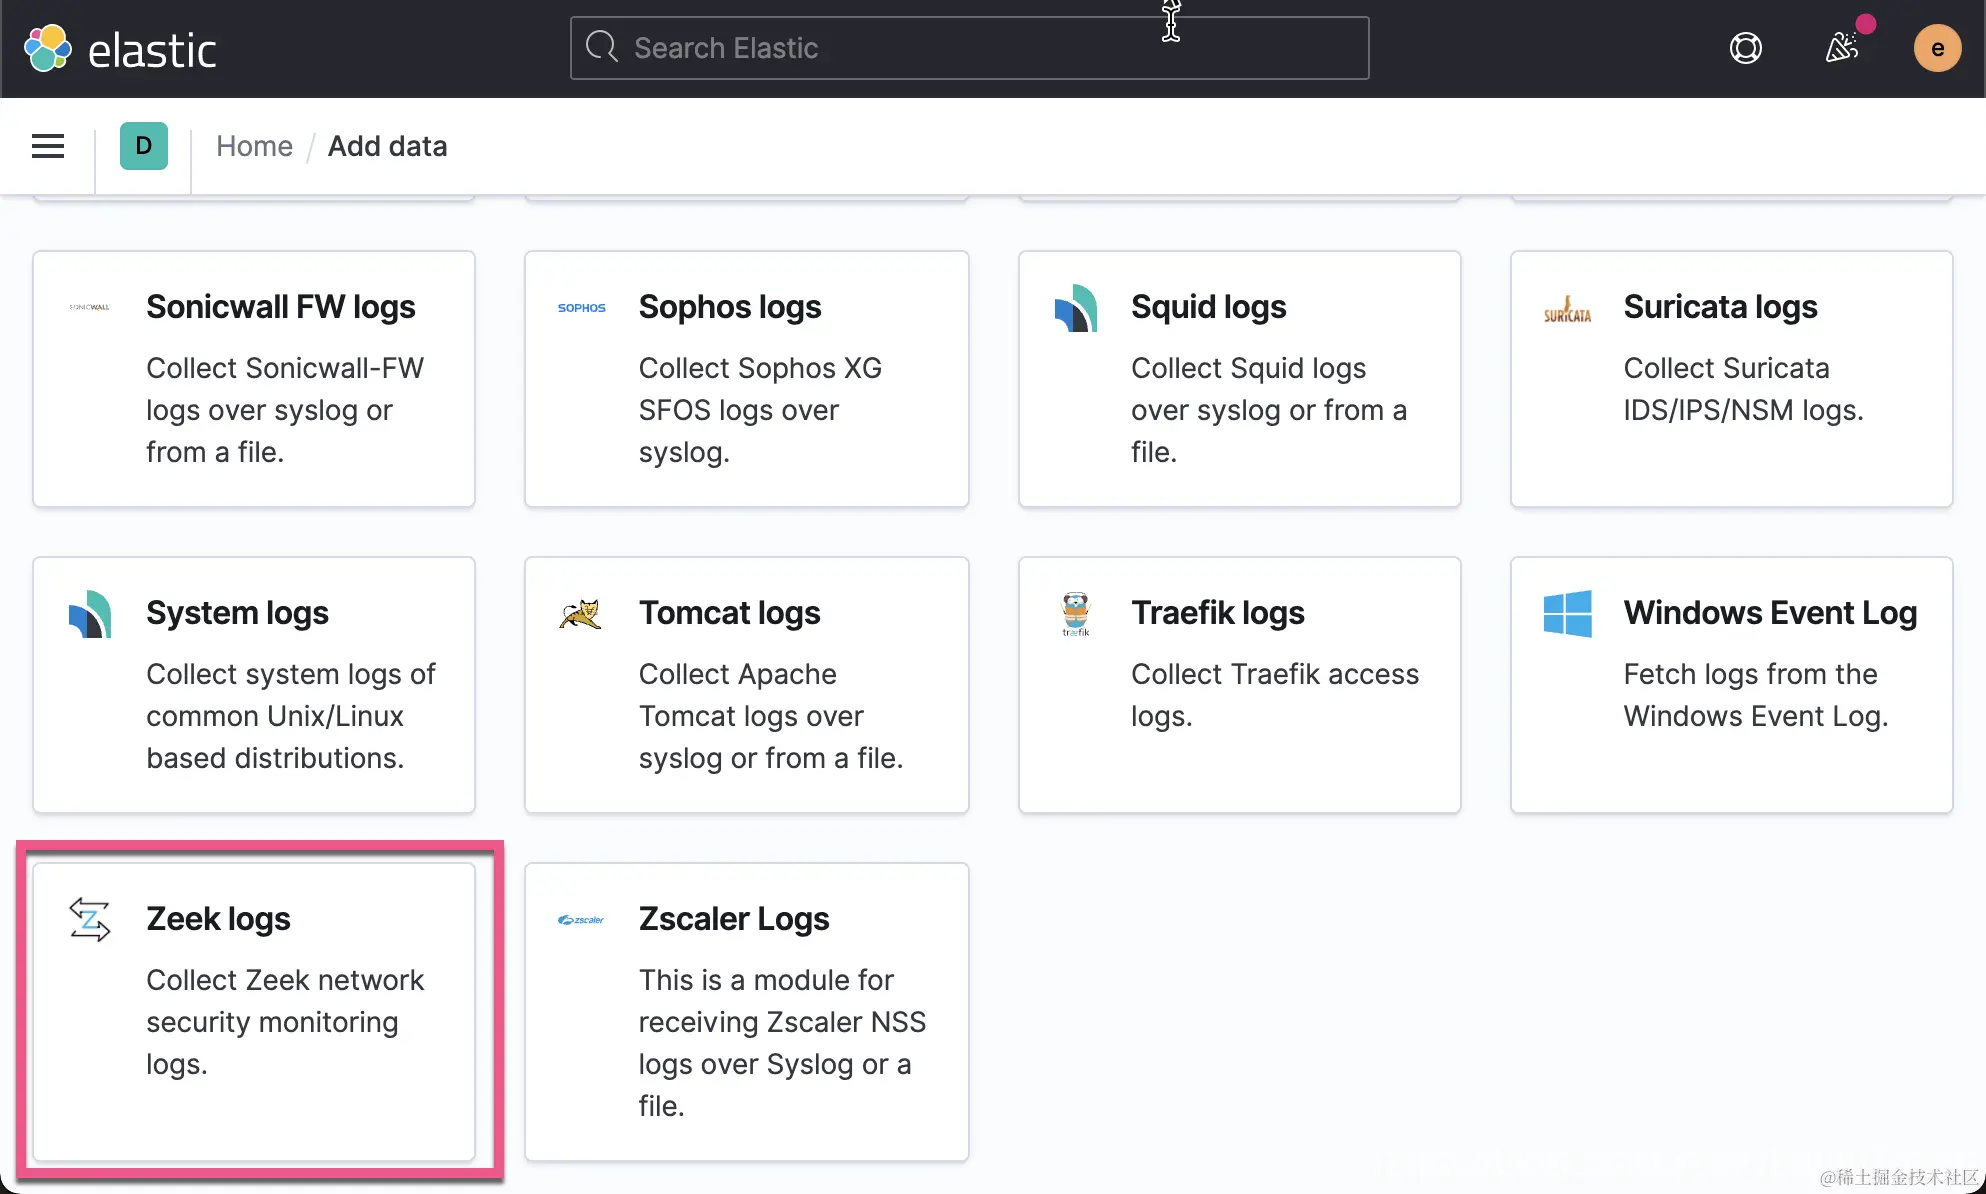Select the Squid logs card

[1239, 379]
